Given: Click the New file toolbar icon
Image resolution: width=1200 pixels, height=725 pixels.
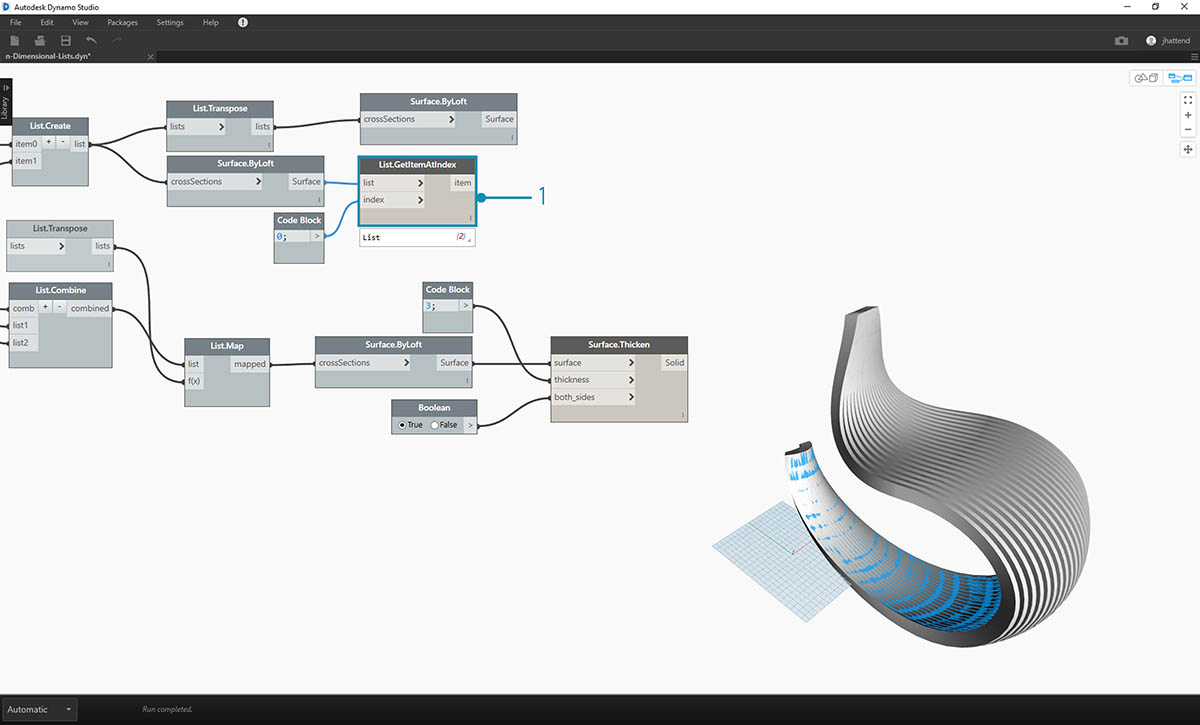Looking at the screenshot, I should pyautogui.click(x=15, y=40).
